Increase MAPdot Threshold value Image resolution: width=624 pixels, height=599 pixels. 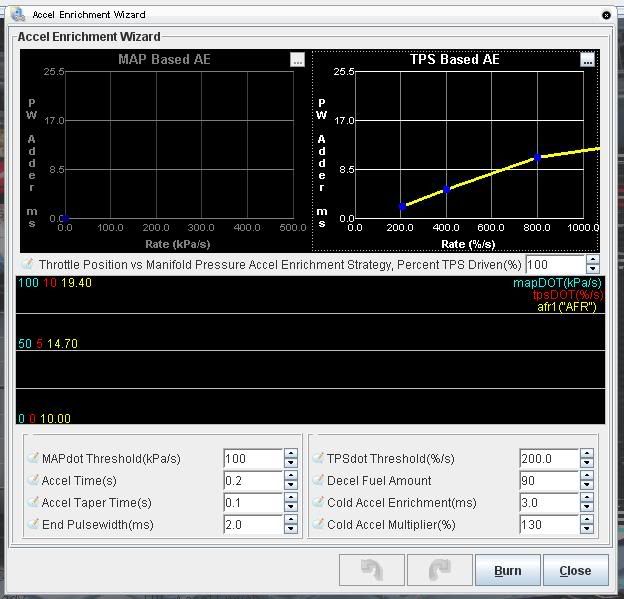291,454
